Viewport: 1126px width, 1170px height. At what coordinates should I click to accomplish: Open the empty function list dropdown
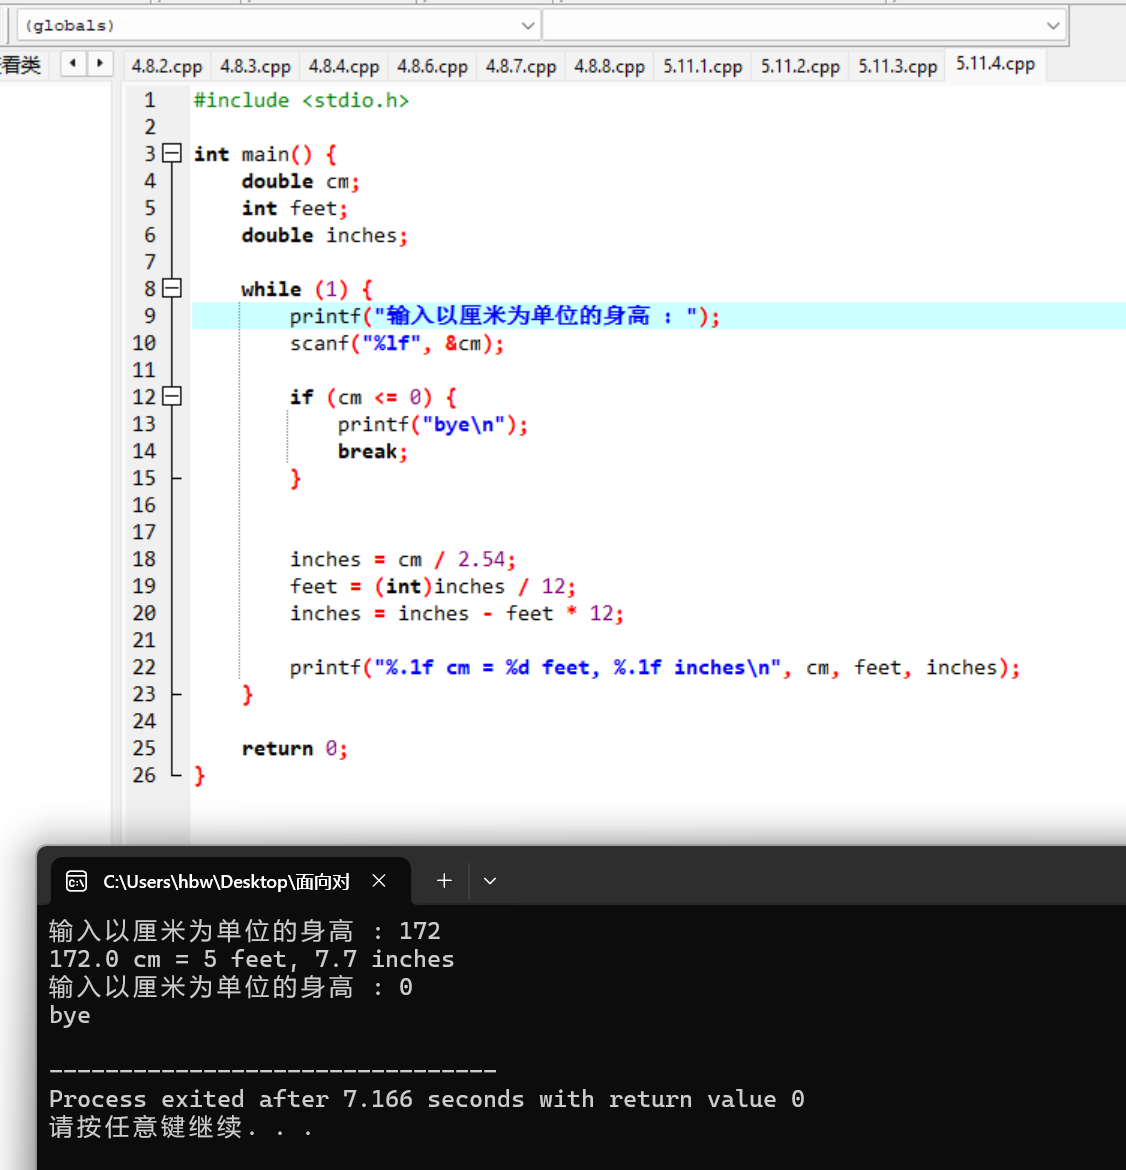[x=804, y=25]
